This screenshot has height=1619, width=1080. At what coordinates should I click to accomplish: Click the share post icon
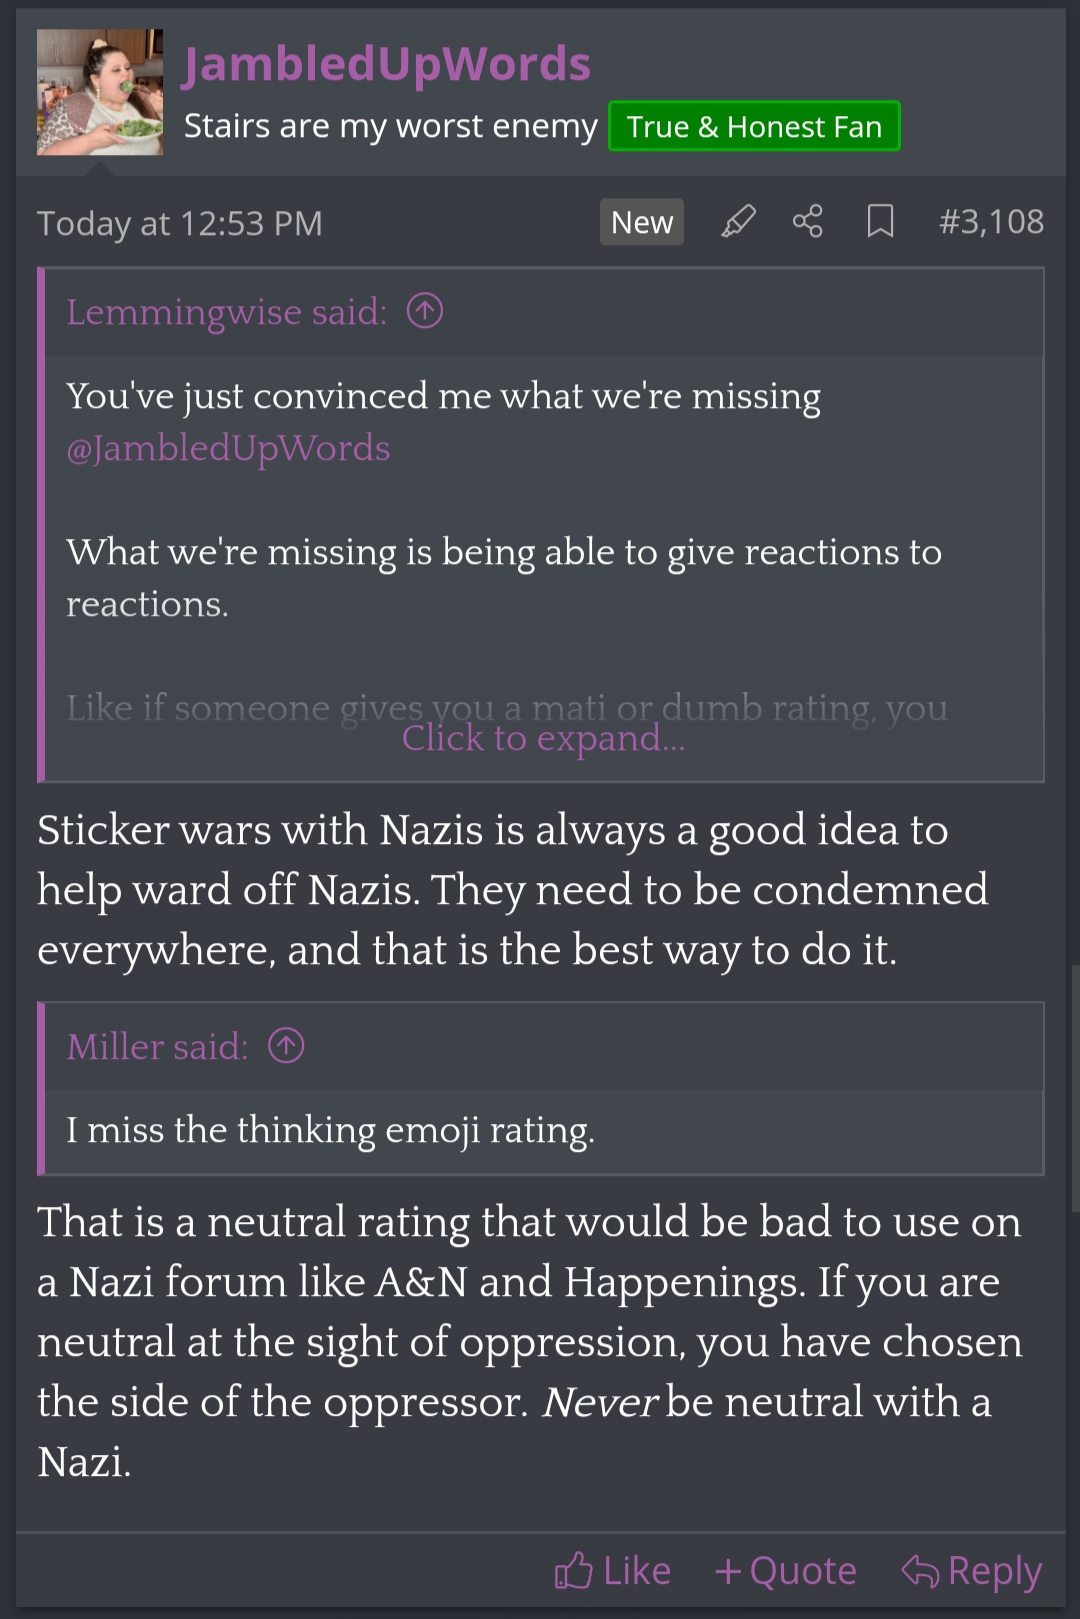tap(808, 221)
